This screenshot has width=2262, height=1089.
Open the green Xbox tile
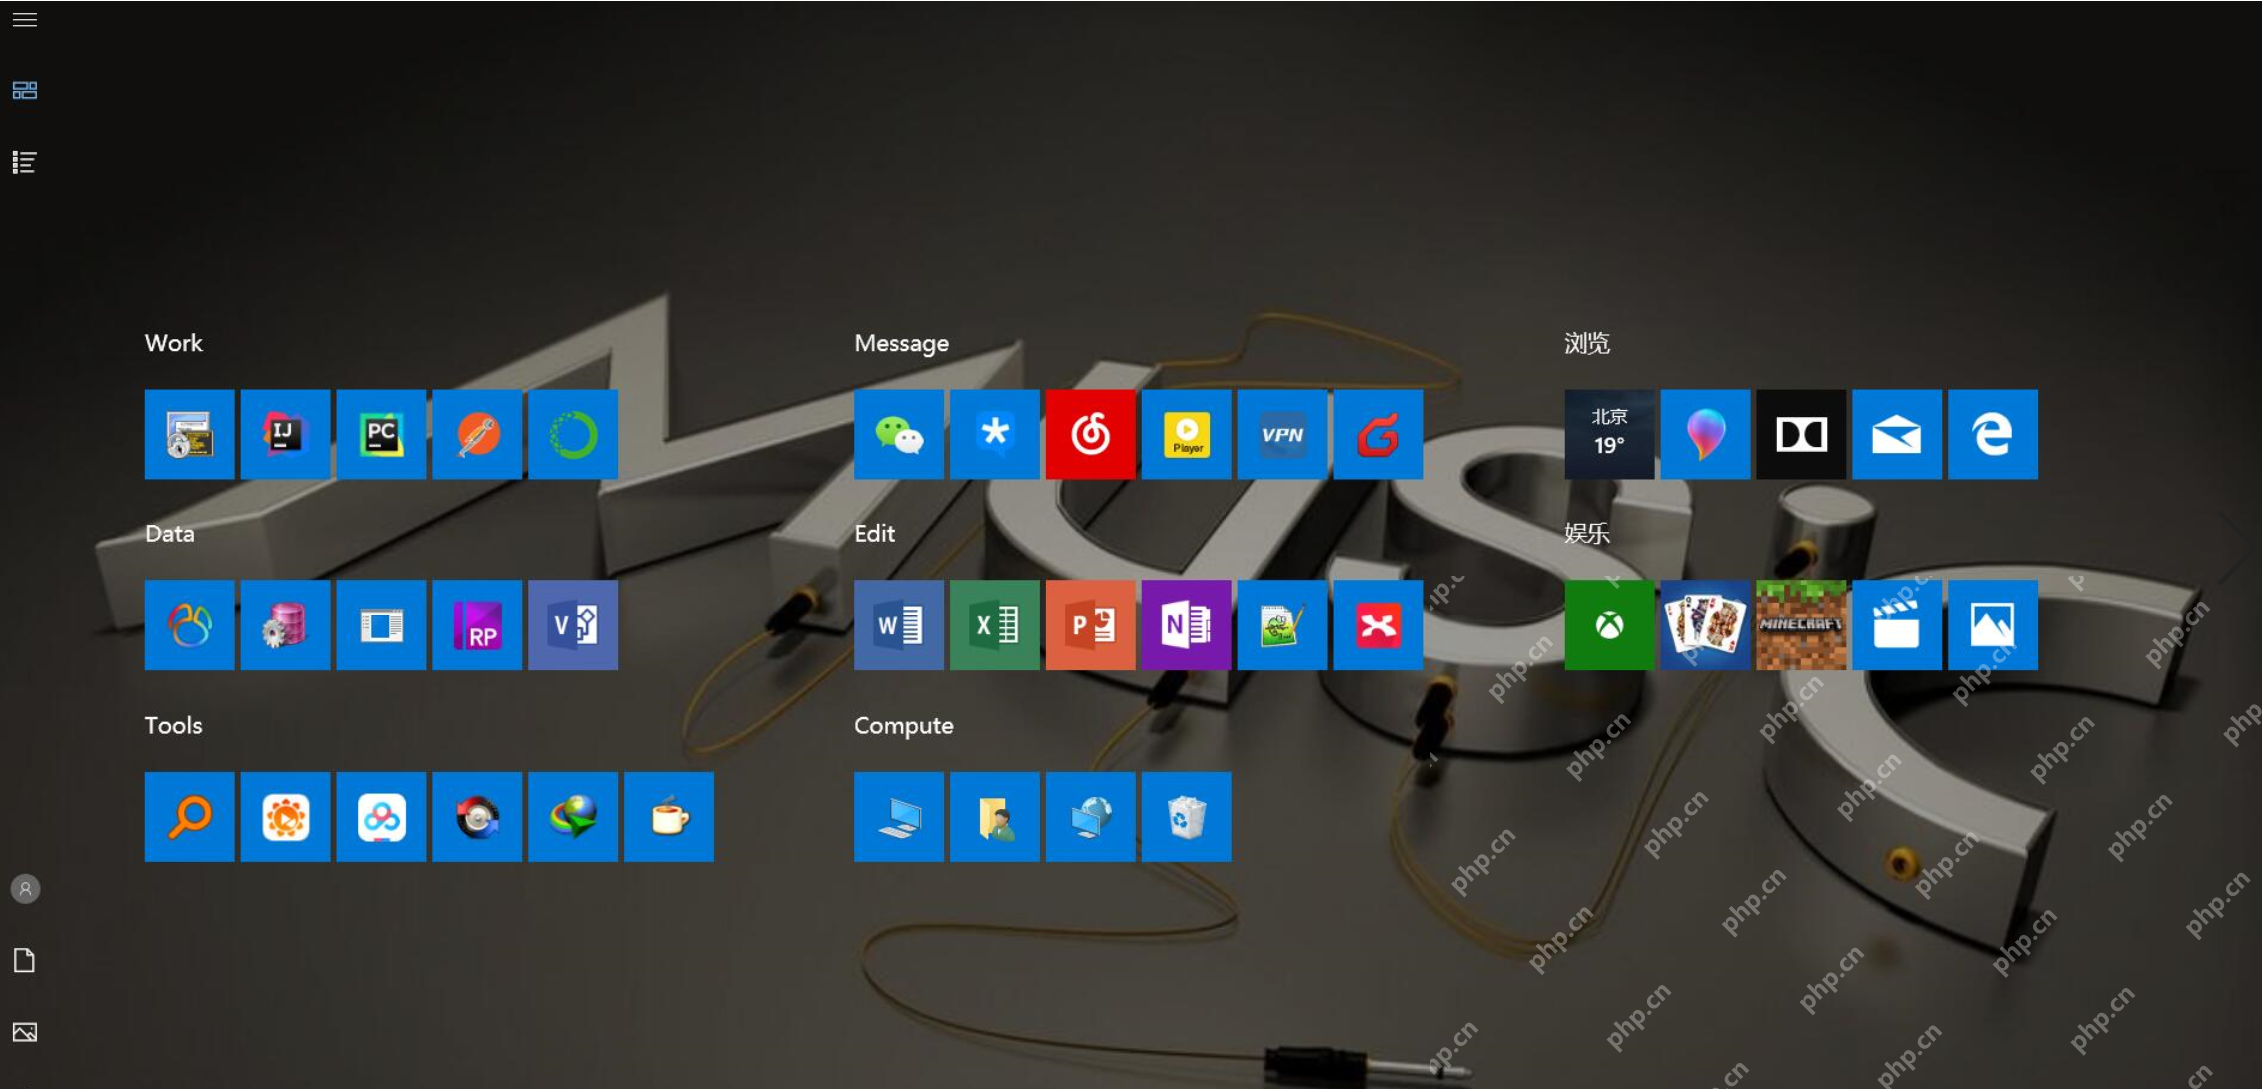1609,625
